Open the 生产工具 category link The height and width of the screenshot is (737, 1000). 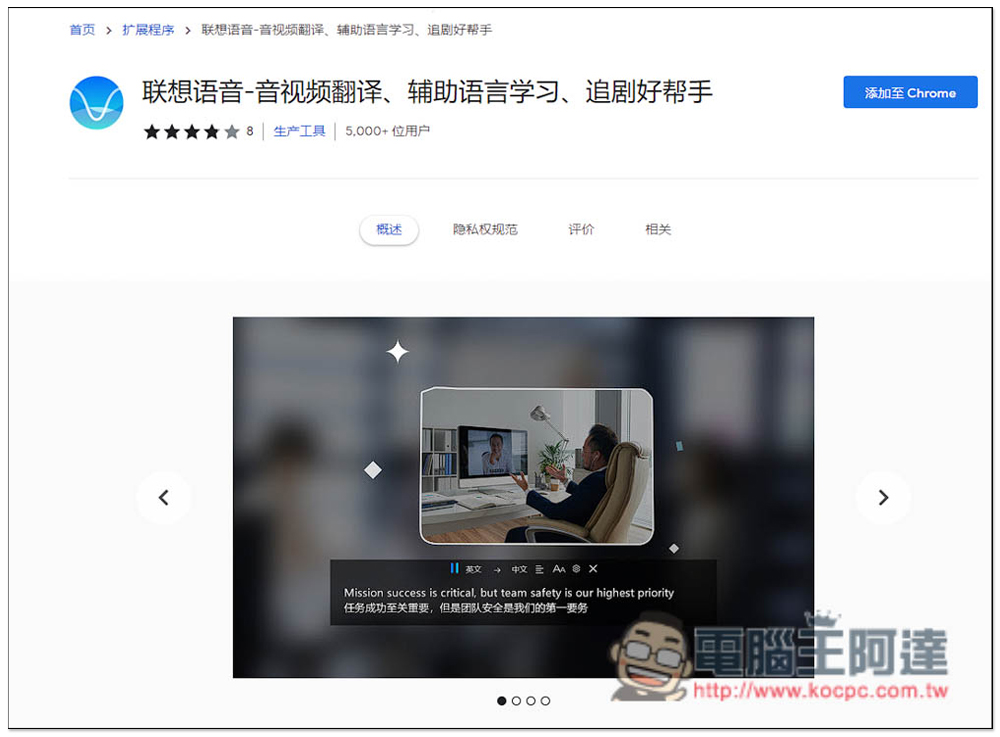pyautogui.click(x=299, y=131)
